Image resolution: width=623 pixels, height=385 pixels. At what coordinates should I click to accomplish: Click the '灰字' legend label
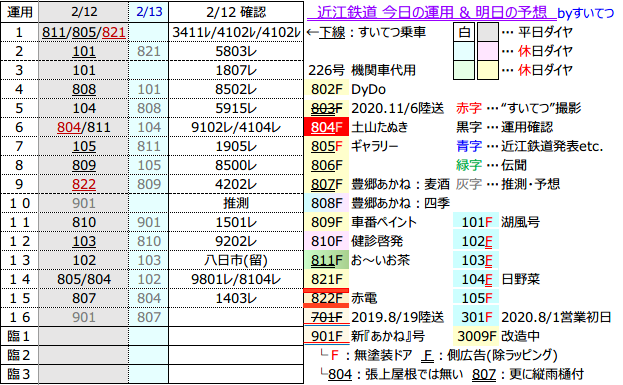tap(469, 184)
